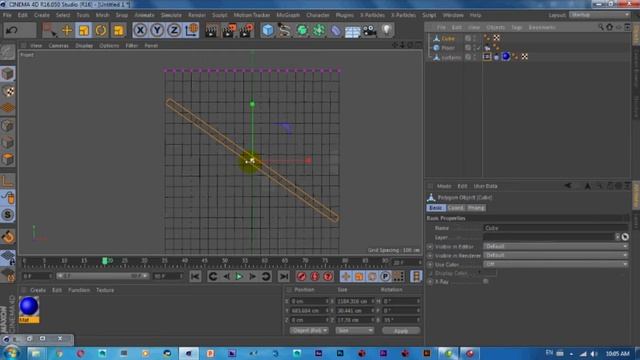
Task: Toggle Autokeying red button
Action: 315,276
